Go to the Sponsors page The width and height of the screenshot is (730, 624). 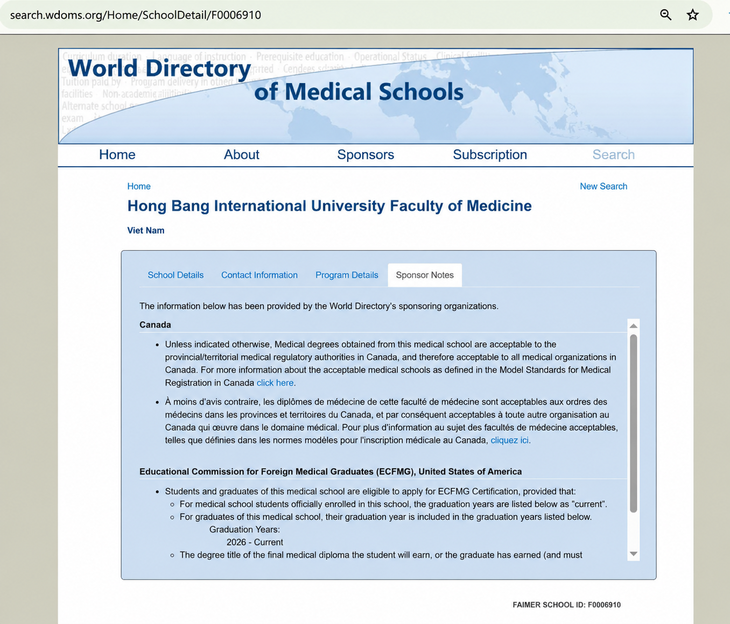pyautogui.click(x=365, y=155)
